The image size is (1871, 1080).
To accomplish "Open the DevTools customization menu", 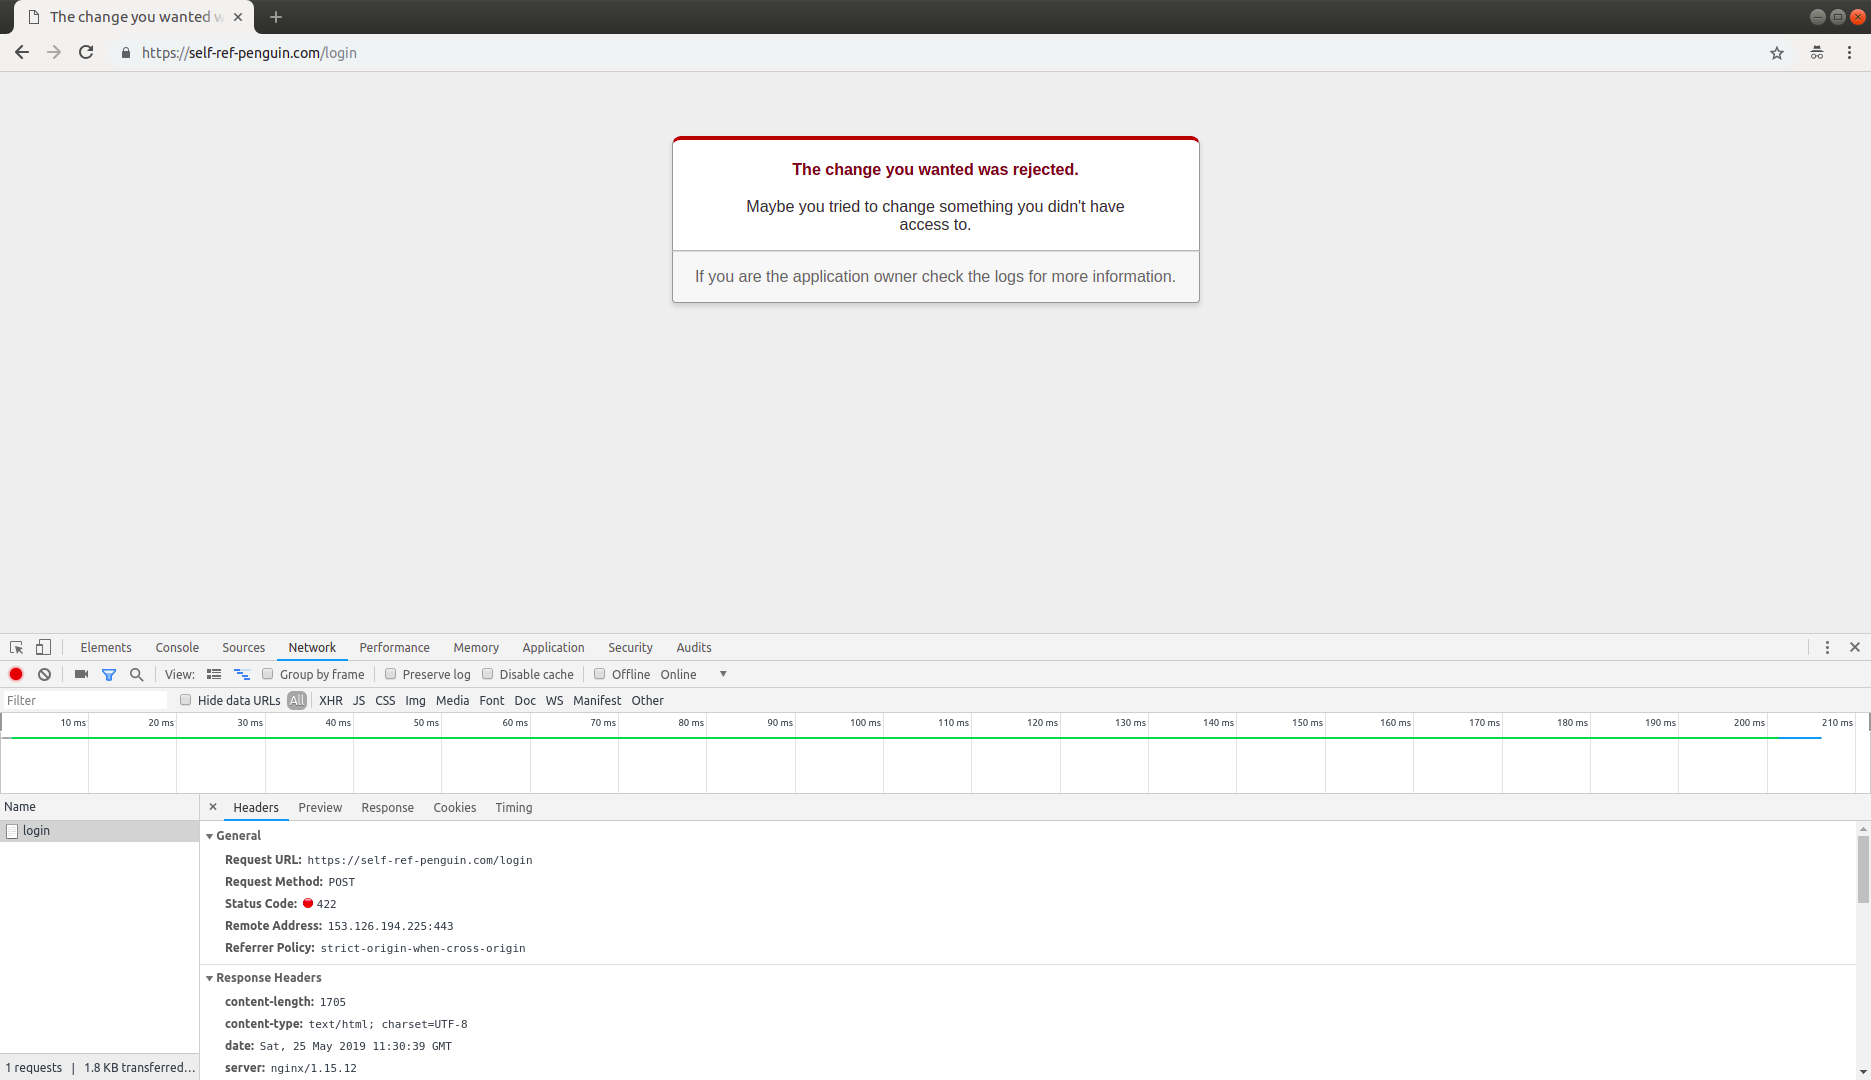I will click(1828, 647).
